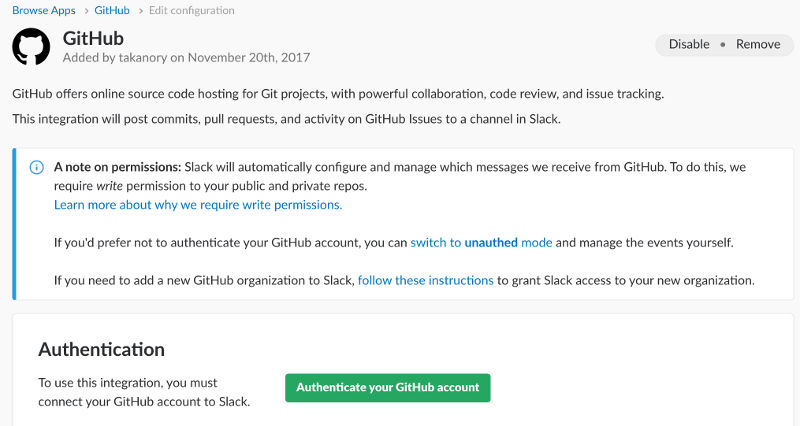Switch to unauthed mode link

pos(481,242)
